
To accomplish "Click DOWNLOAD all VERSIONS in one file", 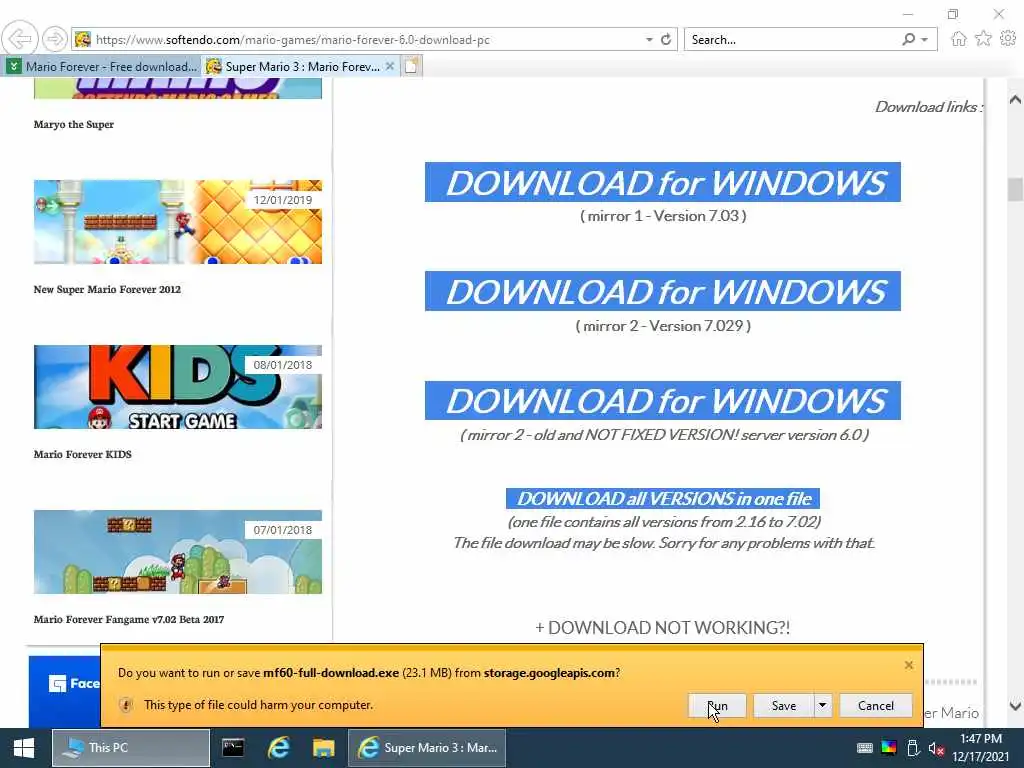I will [x=663, y=498].
